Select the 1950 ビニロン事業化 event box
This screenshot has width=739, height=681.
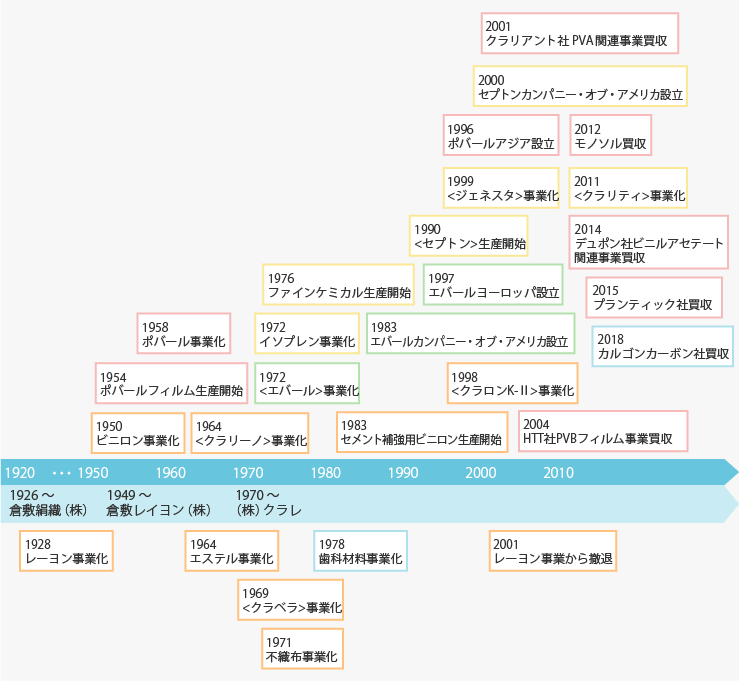pos(138,433)
